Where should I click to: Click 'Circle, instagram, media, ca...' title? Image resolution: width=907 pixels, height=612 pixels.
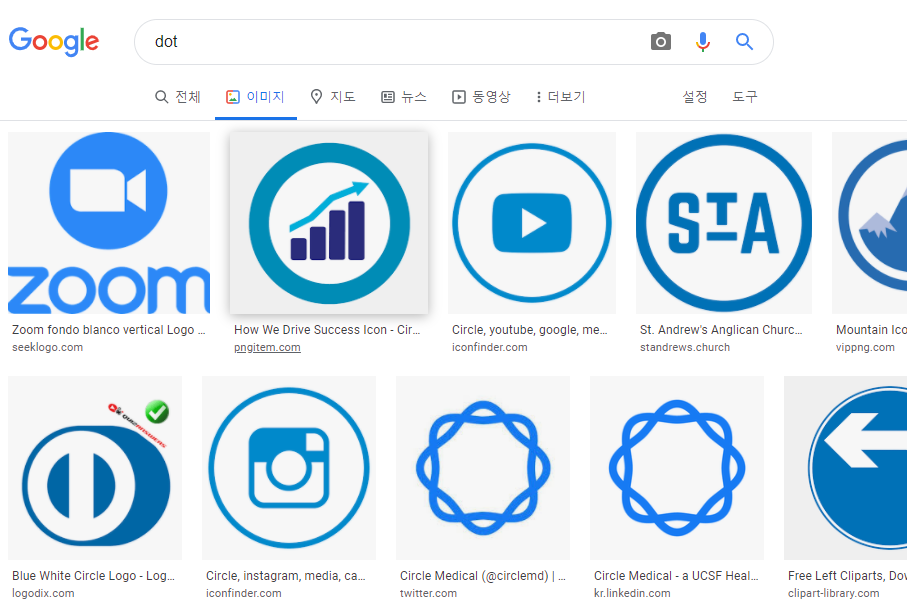(x=286, y=576)
